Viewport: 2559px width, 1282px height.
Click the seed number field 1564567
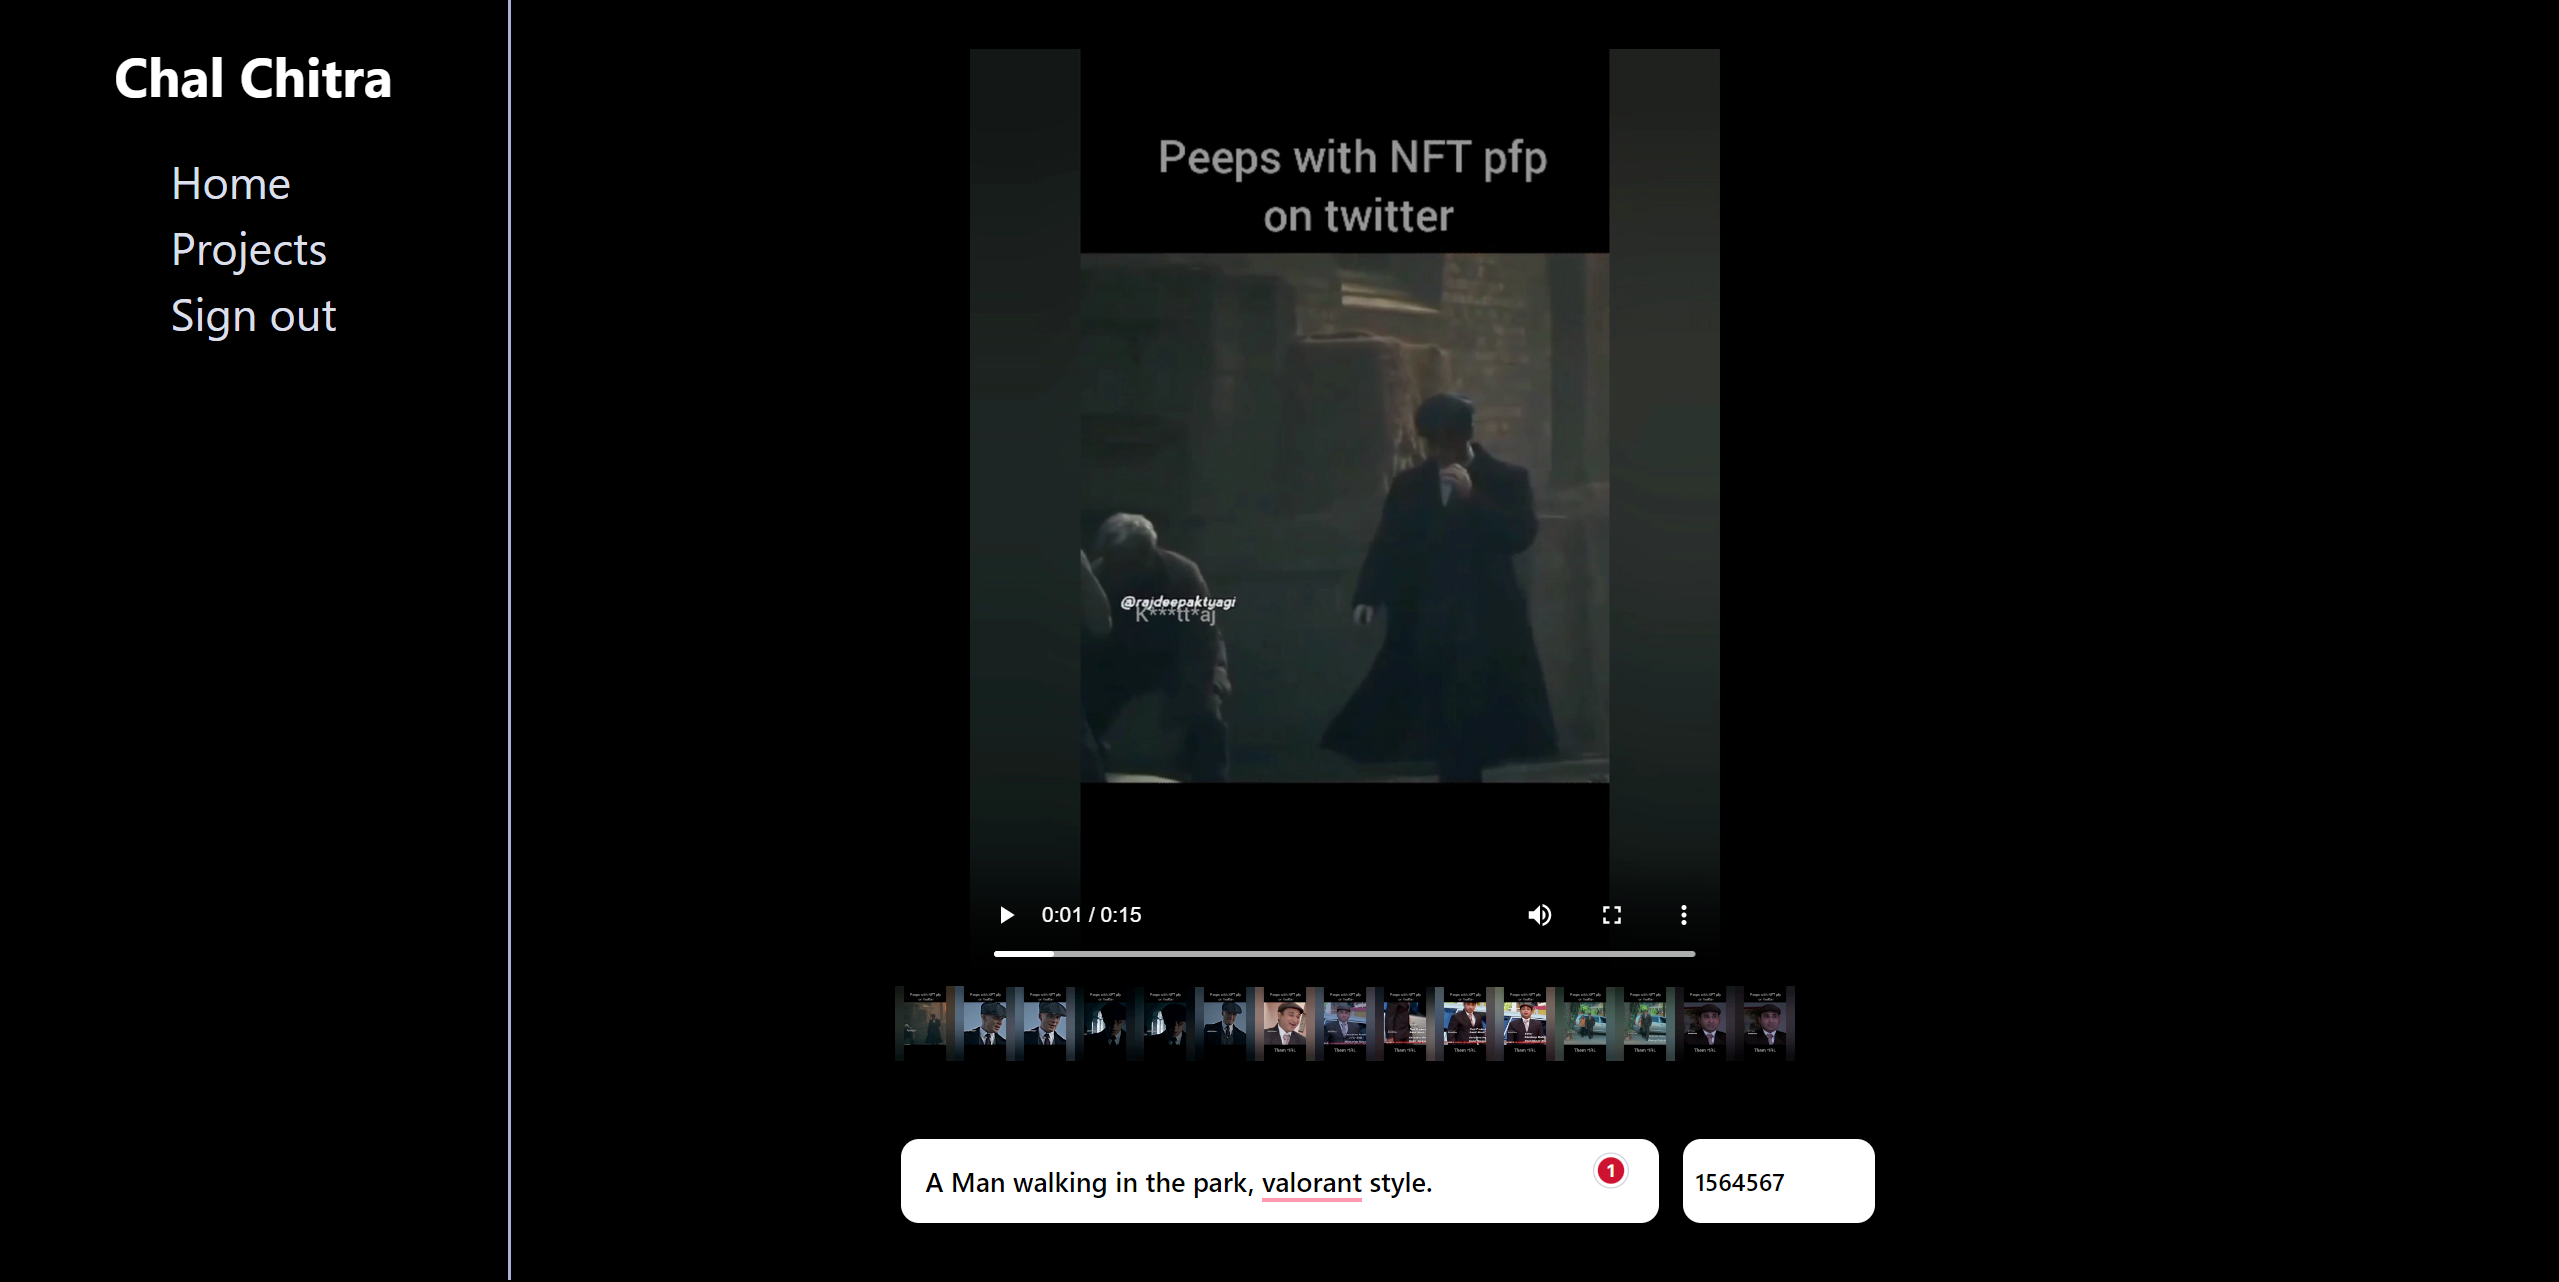coord(1777,1182)
